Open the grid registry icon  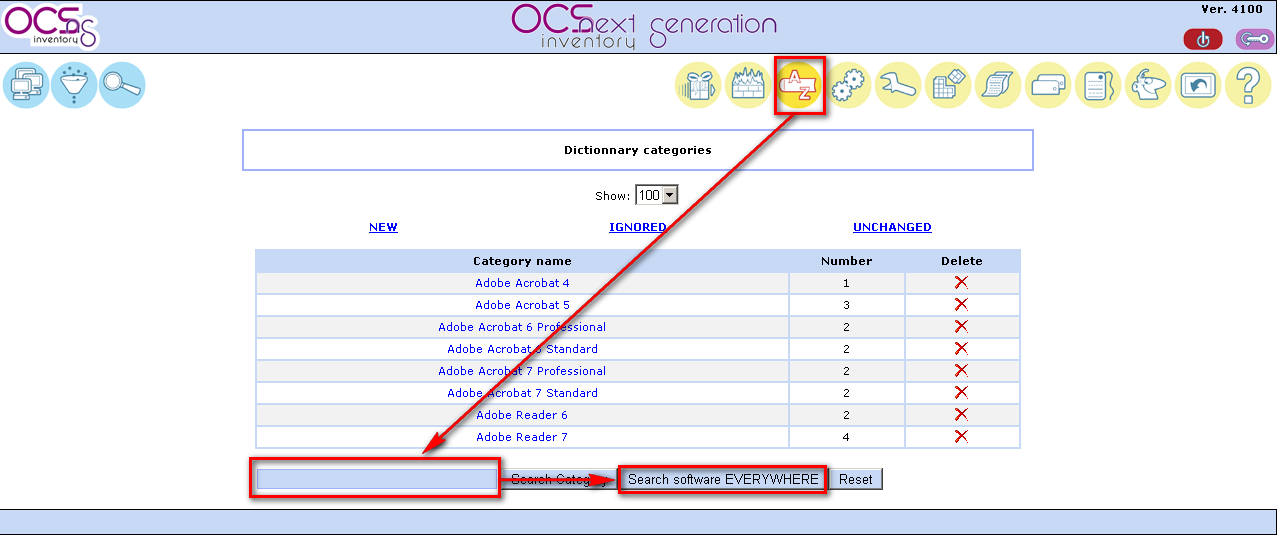(948, 86)
